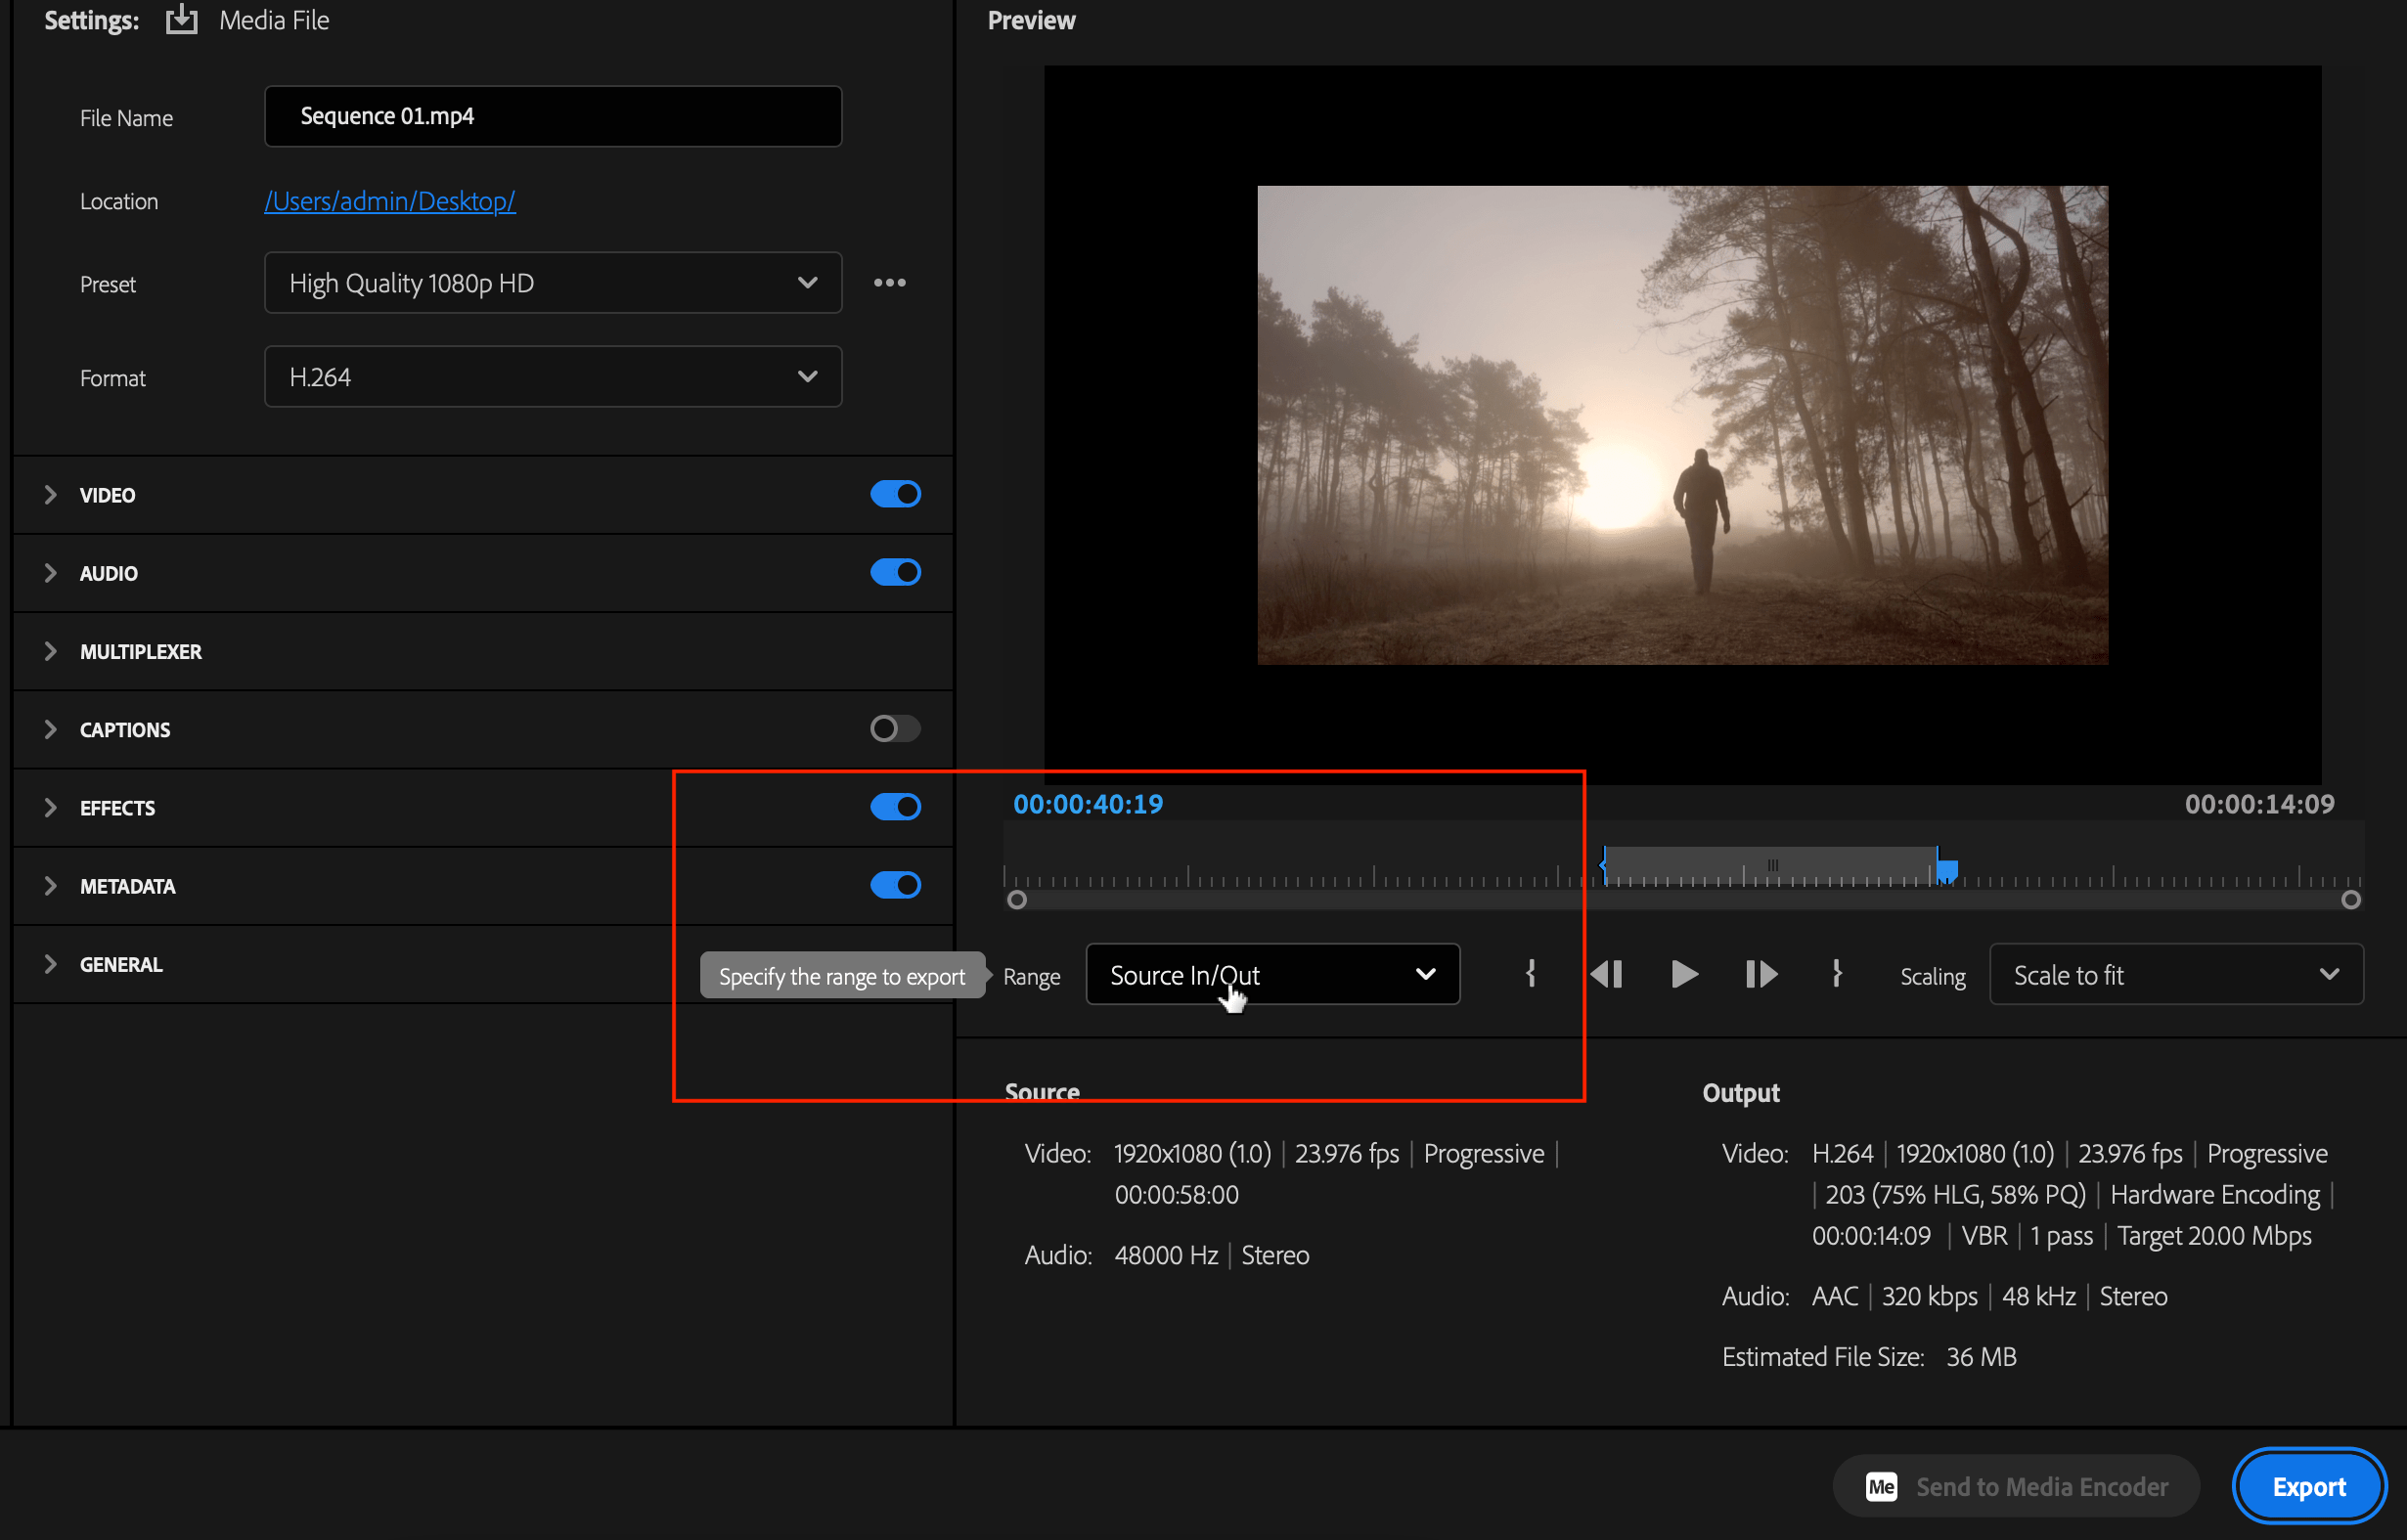Expand the EFFECTS section
Image resolution: width=2407 pixels, height=1540 pixels.
(51, 807)
